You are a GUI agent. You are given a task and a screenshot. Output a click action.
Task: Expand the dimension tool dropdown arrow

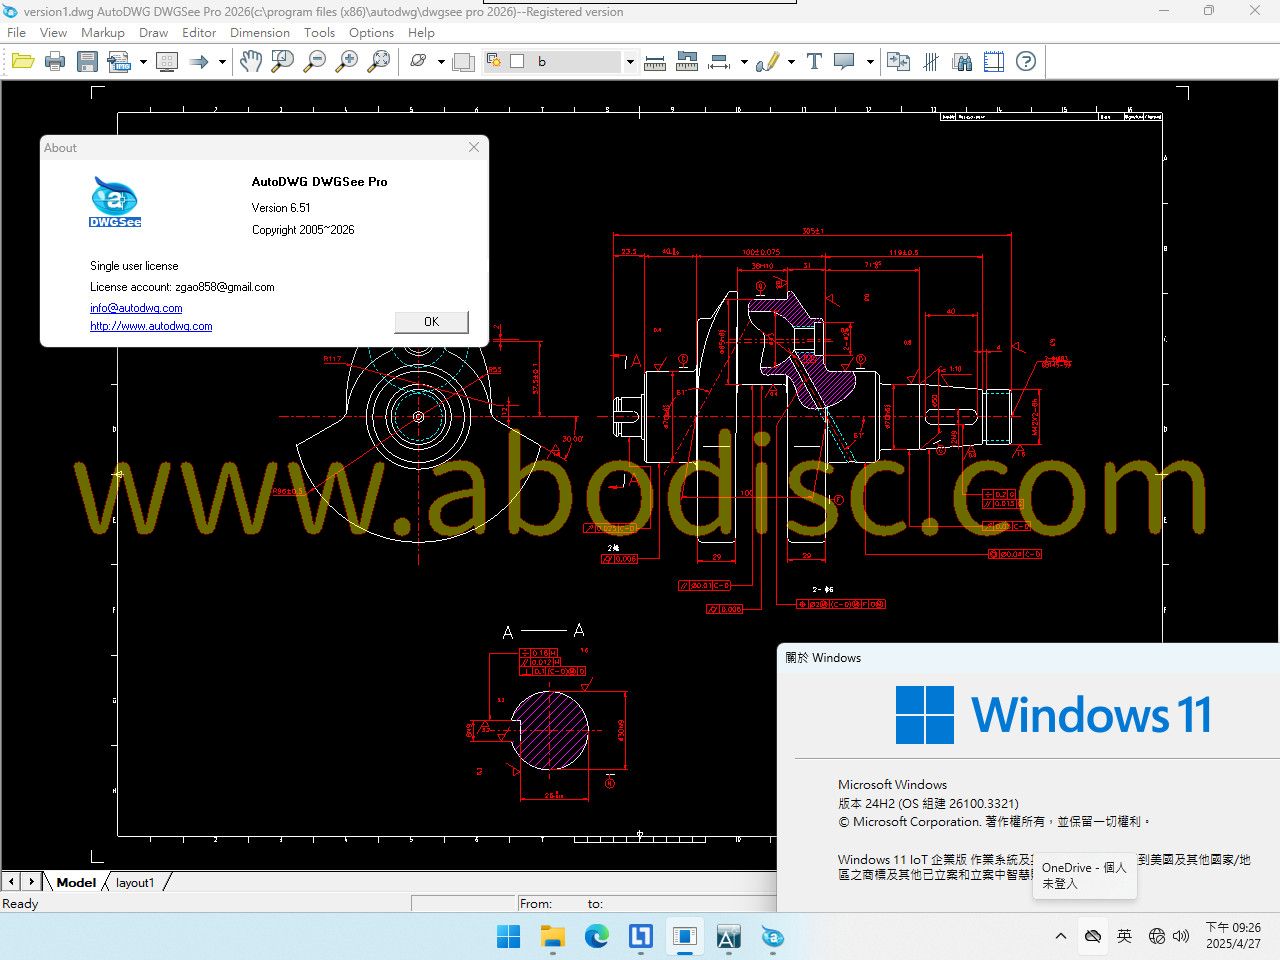744,62
